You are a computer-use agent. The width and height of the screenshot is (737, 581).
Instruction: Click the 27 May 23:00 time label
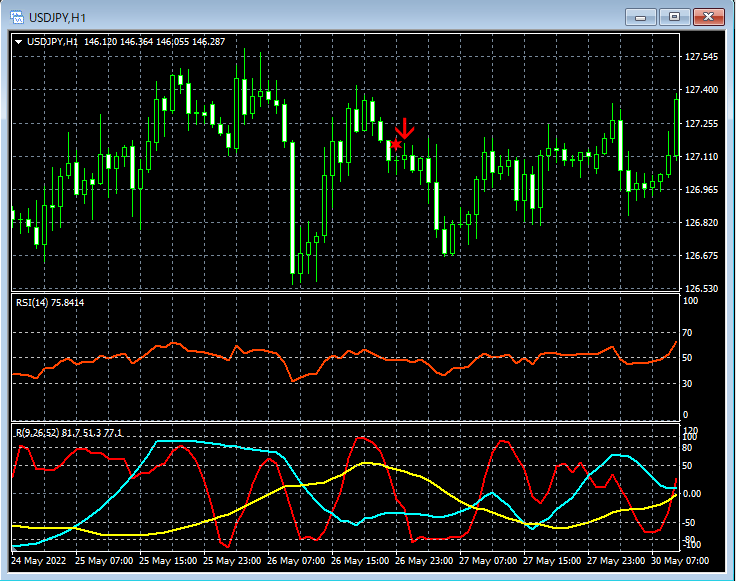pos(616,561)
